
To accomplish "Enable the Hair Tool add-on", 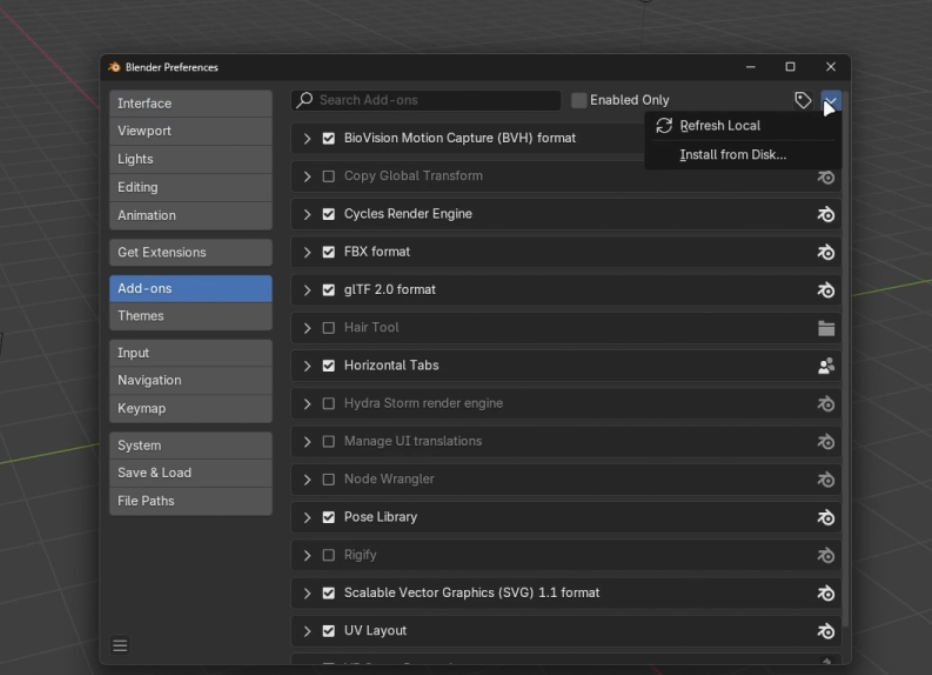I will click(x=329, y=328).
